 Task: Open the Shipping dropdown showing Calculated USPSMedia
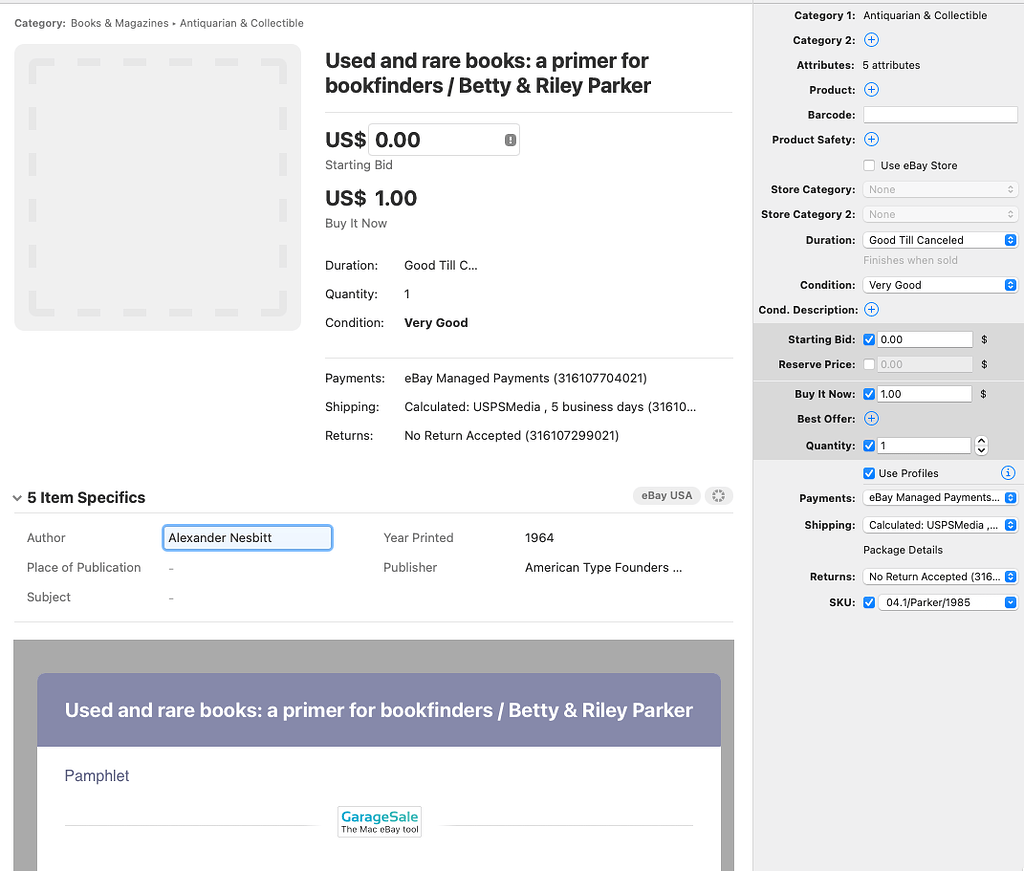[x=938, y=524]
